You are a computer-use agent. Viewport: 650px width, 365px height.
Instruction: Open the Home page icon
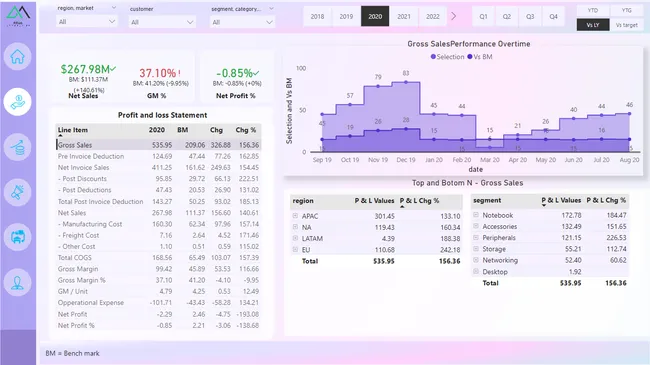(17, 56)
